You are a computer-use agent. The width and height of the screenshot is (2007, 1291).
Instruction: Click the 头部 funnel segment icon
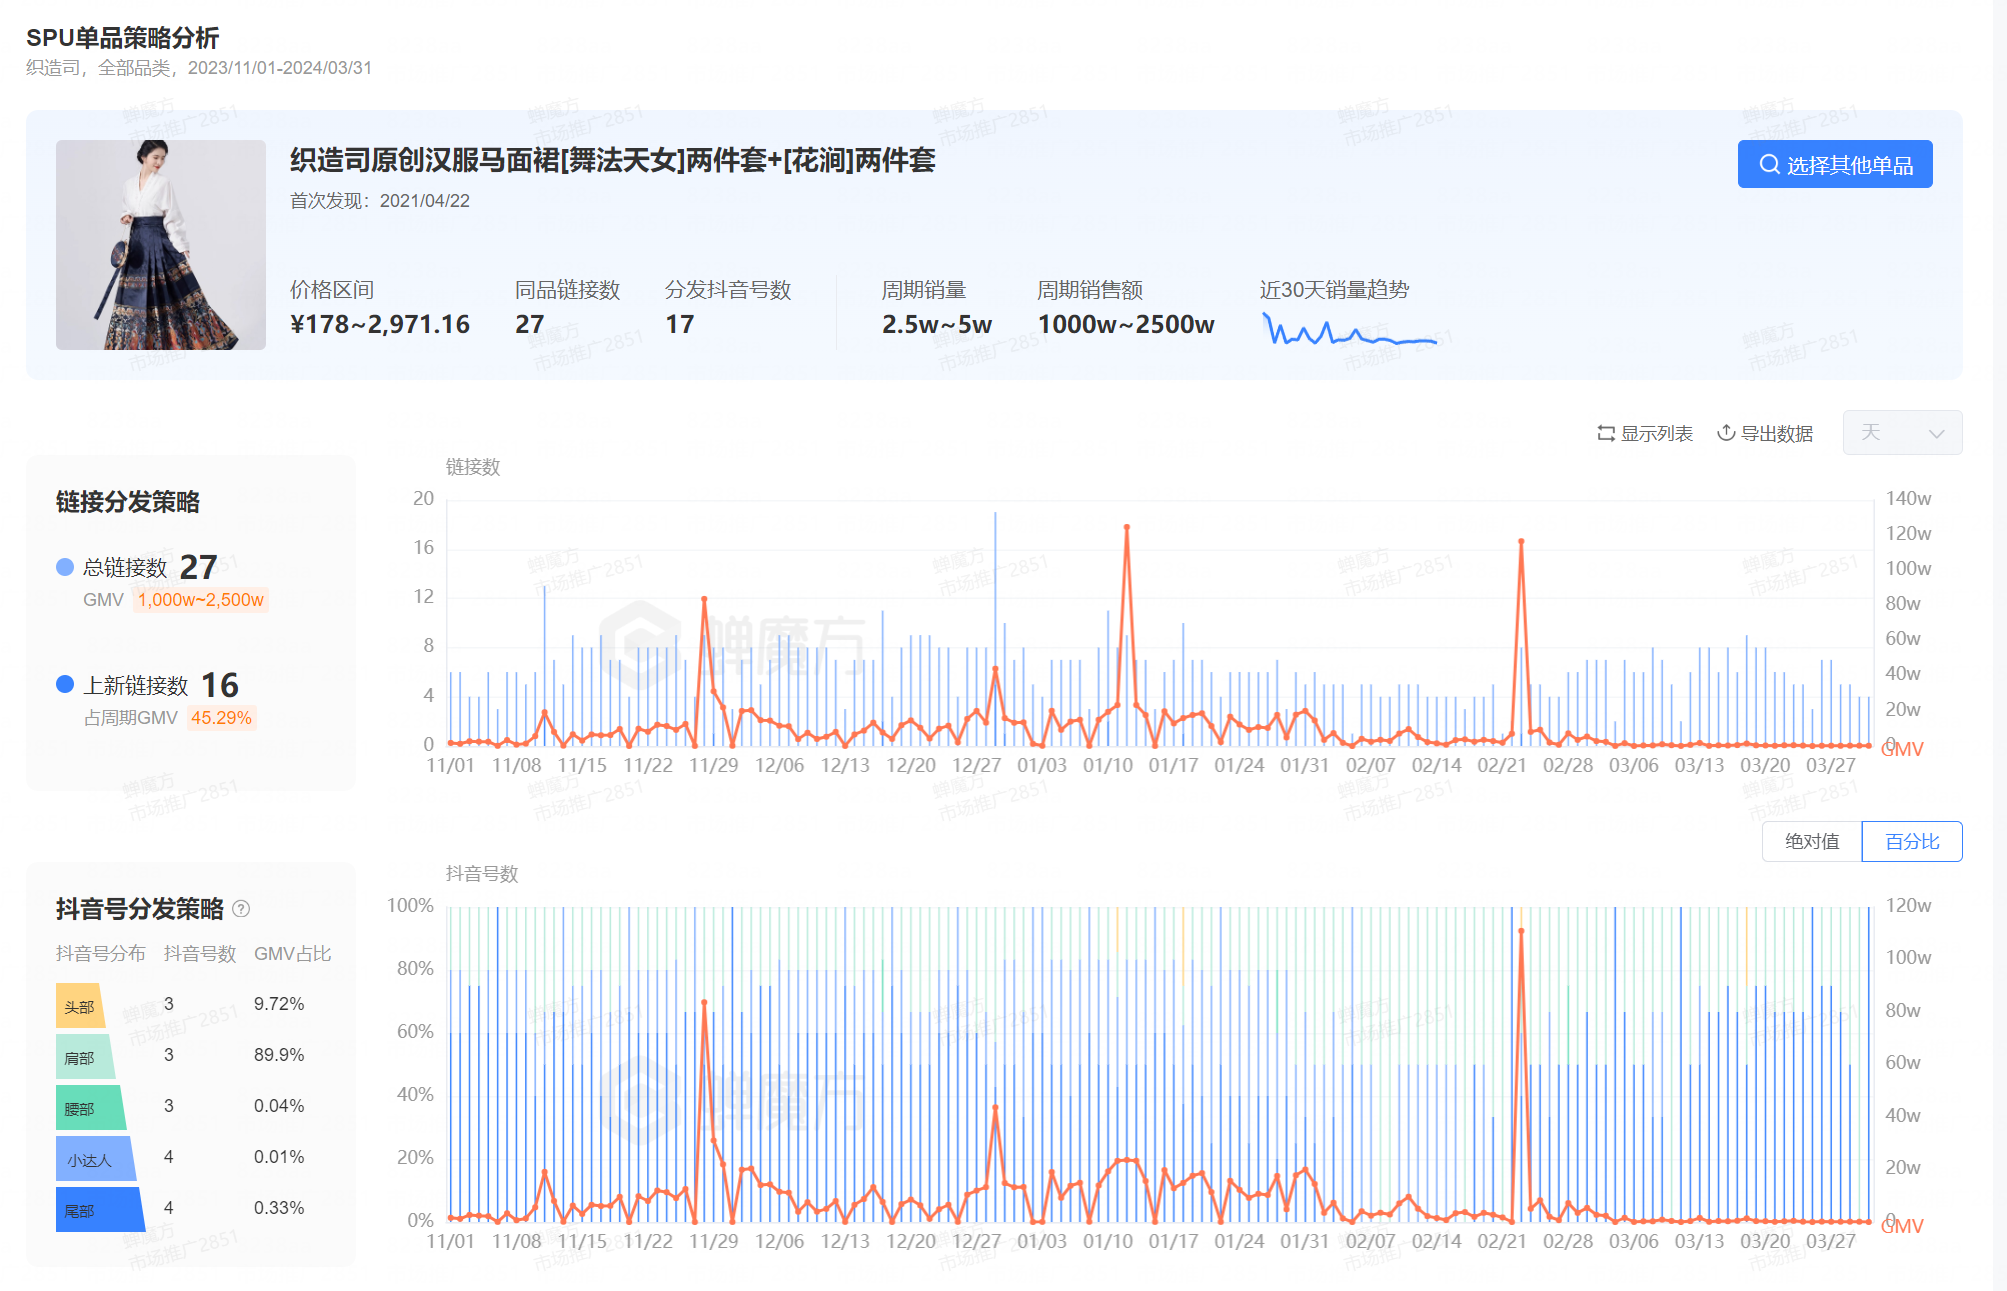(80, 1006)
